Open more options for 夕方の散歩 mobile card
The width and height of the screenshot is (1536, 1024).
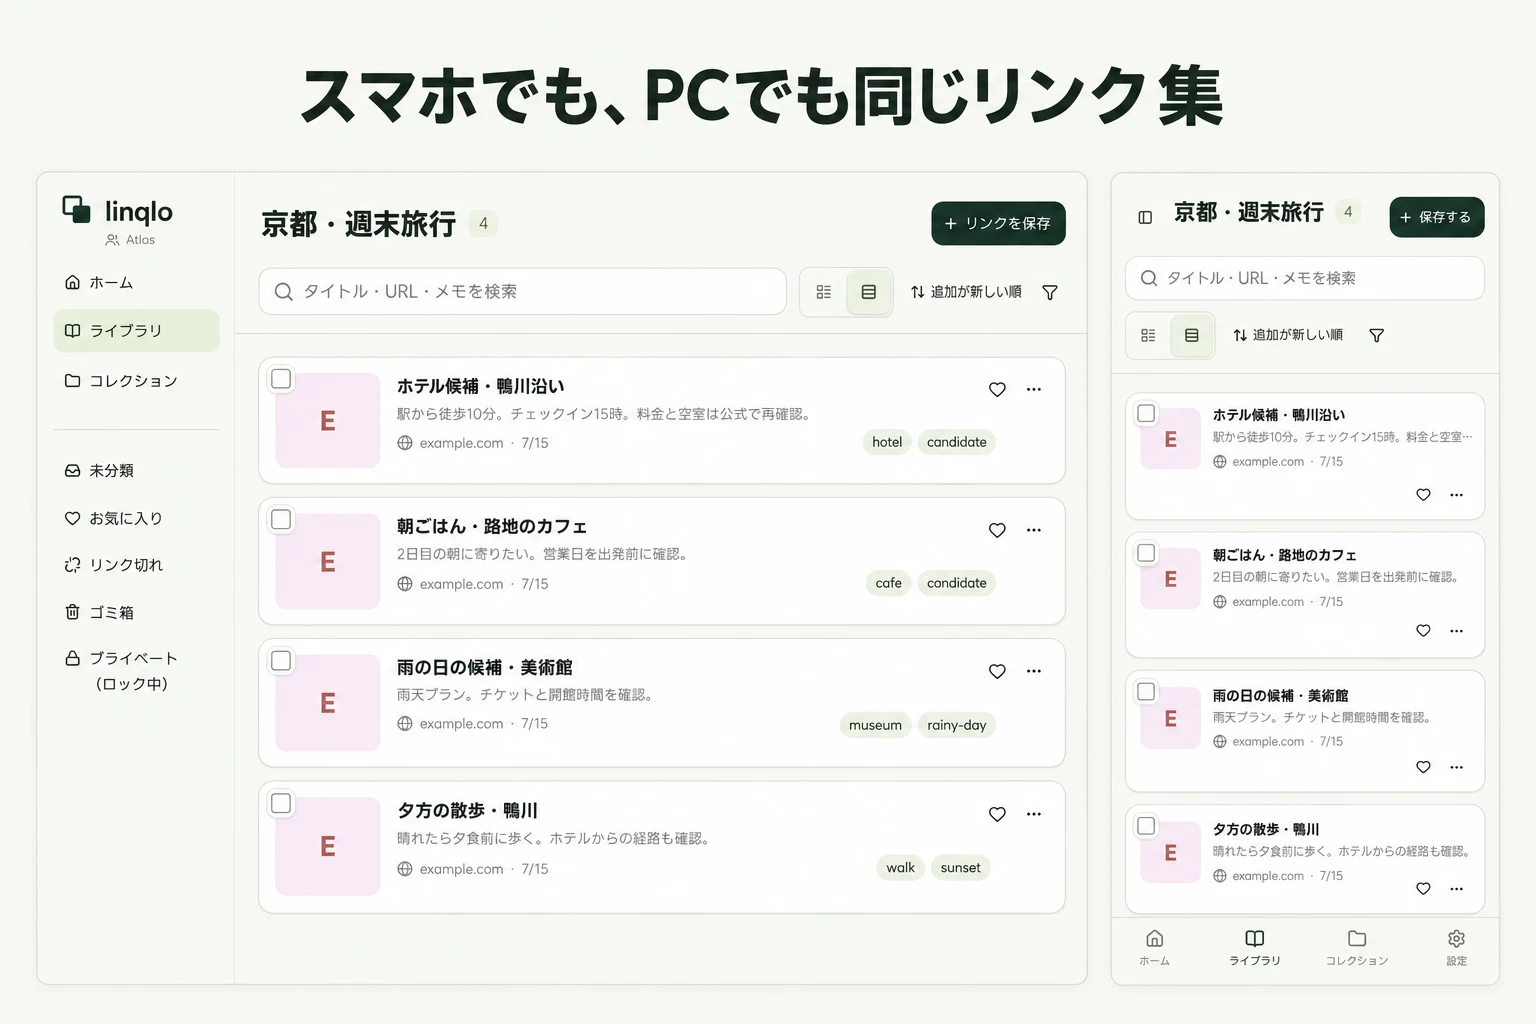[x=1456, y=889]
